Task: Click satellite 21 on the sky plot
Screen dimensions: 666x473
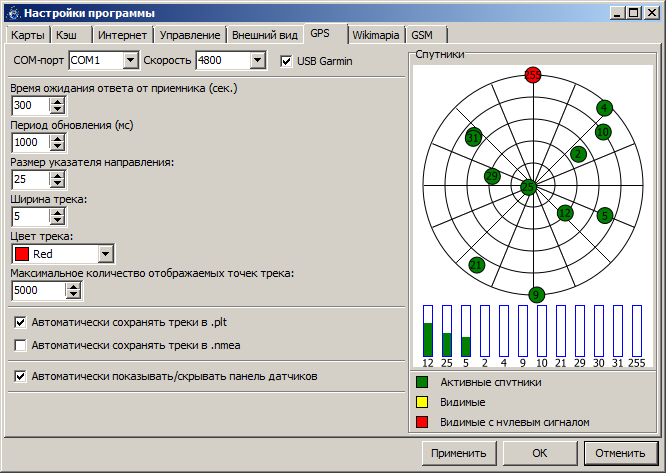Action: click(477, 265)
